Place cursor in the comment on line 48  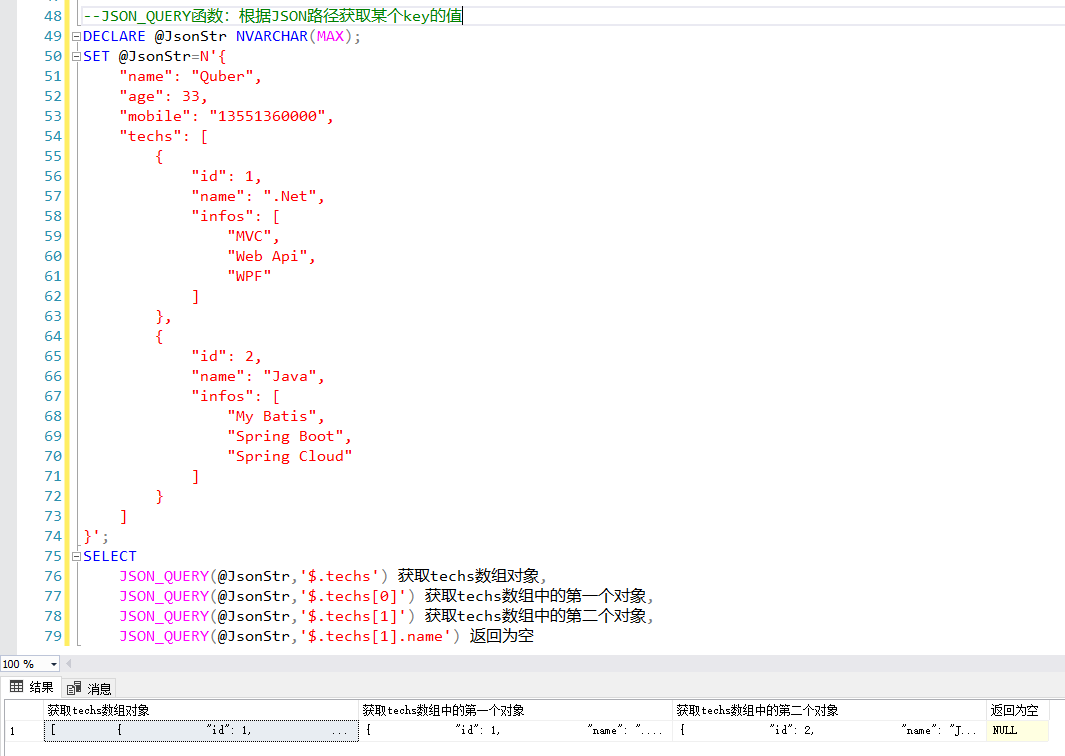[x=250, y=16]
